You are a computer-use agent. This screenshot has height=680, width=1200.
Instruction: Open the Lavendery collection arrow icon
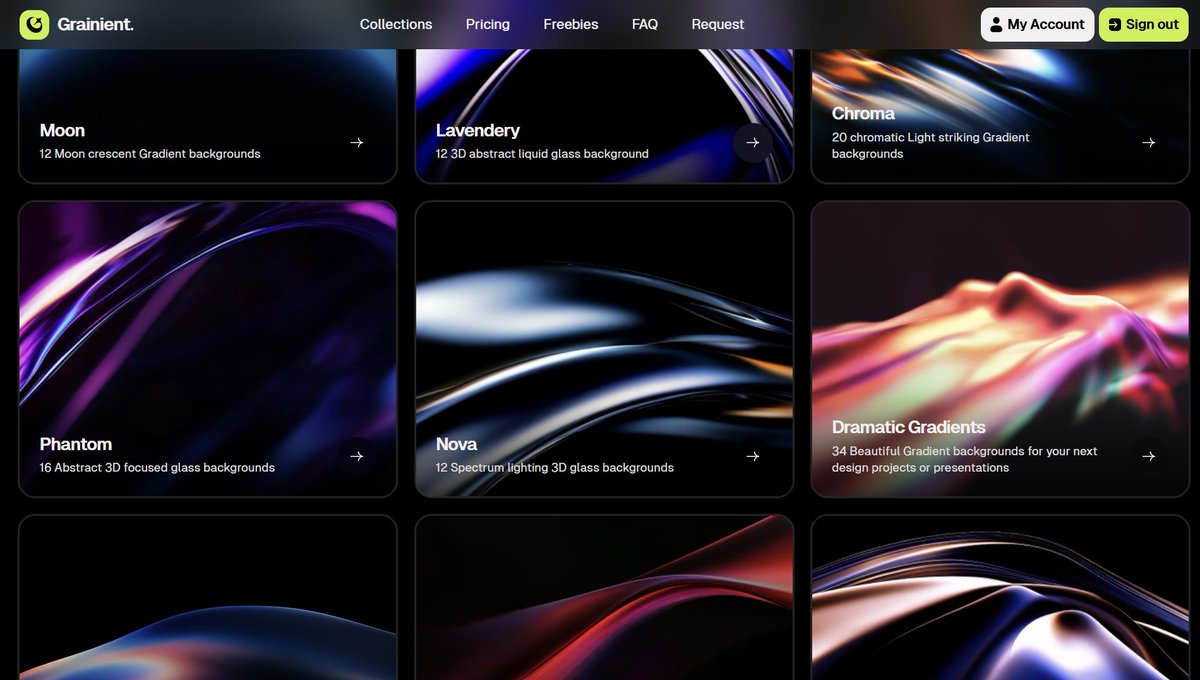pos(753,143)
